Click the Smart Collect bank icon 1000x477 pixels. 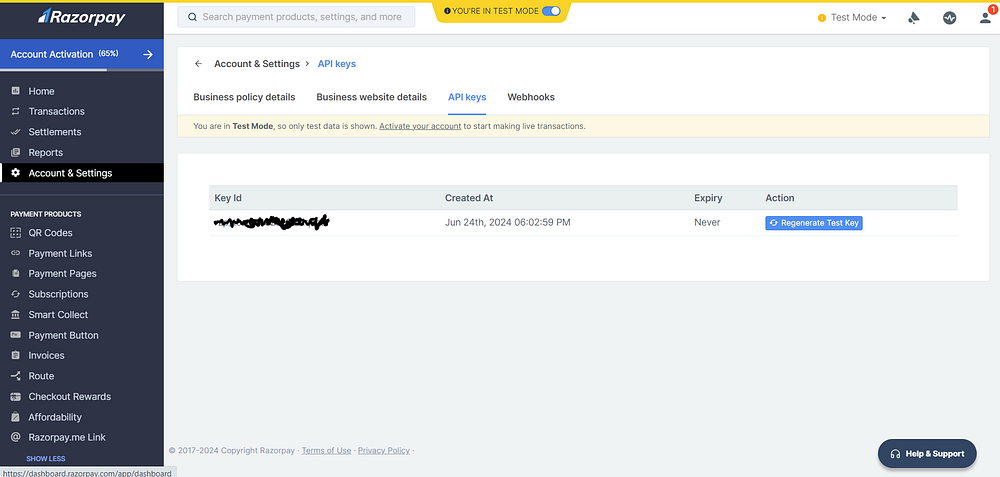(16, 314)
